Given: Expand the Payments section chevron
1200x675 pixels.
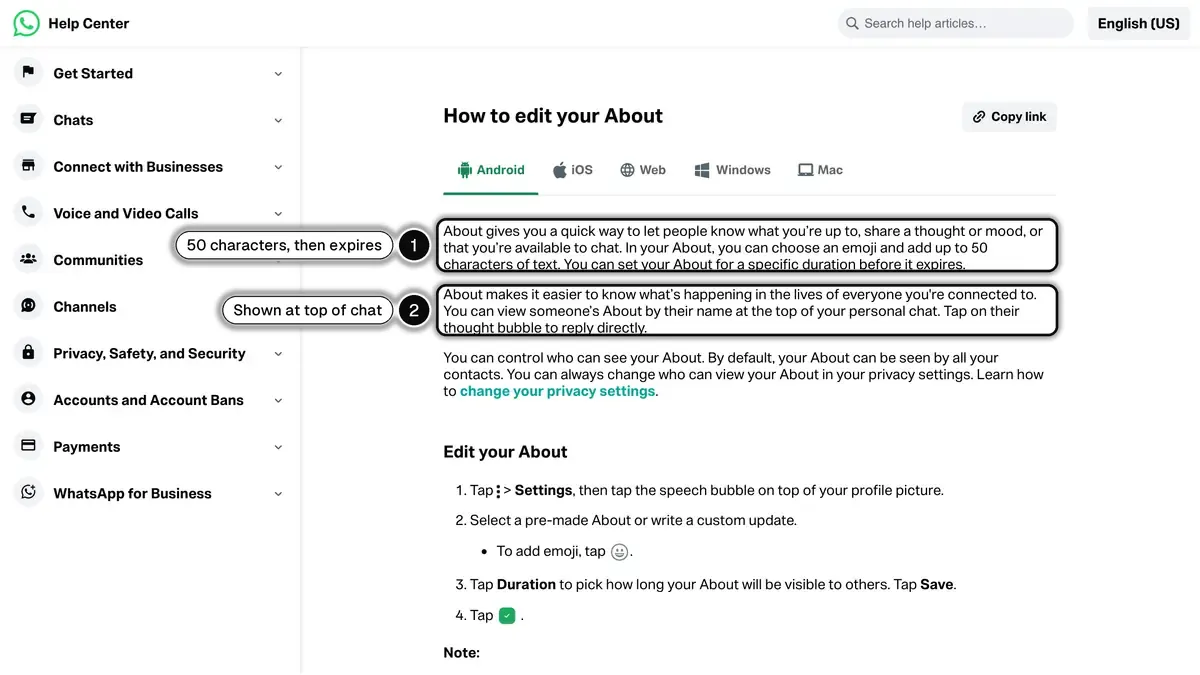Looking at the screenshot, I should tap(278, 447).
